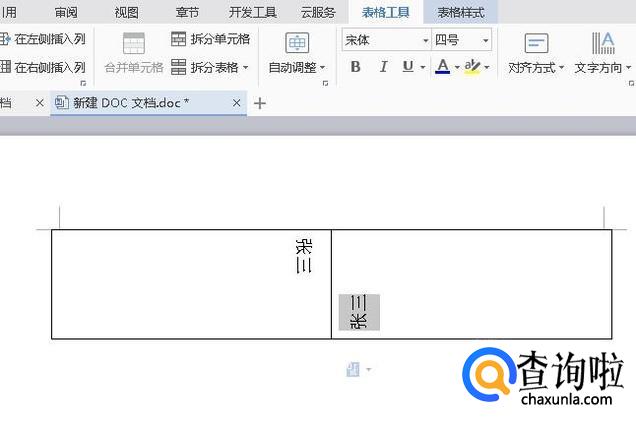Screen dimensions: 636x430
Task: Click the font color A button
Action: coord(443,67)
